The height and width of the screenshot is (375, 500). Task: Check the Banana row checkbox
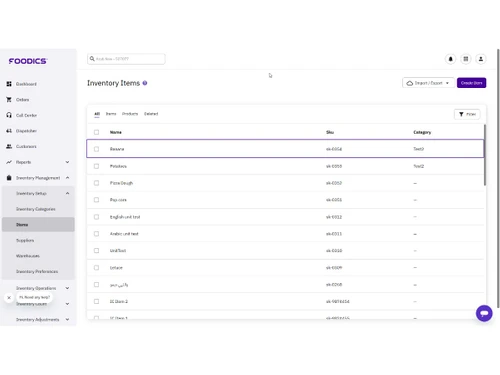pyautogui.click(x=96, y=149)
